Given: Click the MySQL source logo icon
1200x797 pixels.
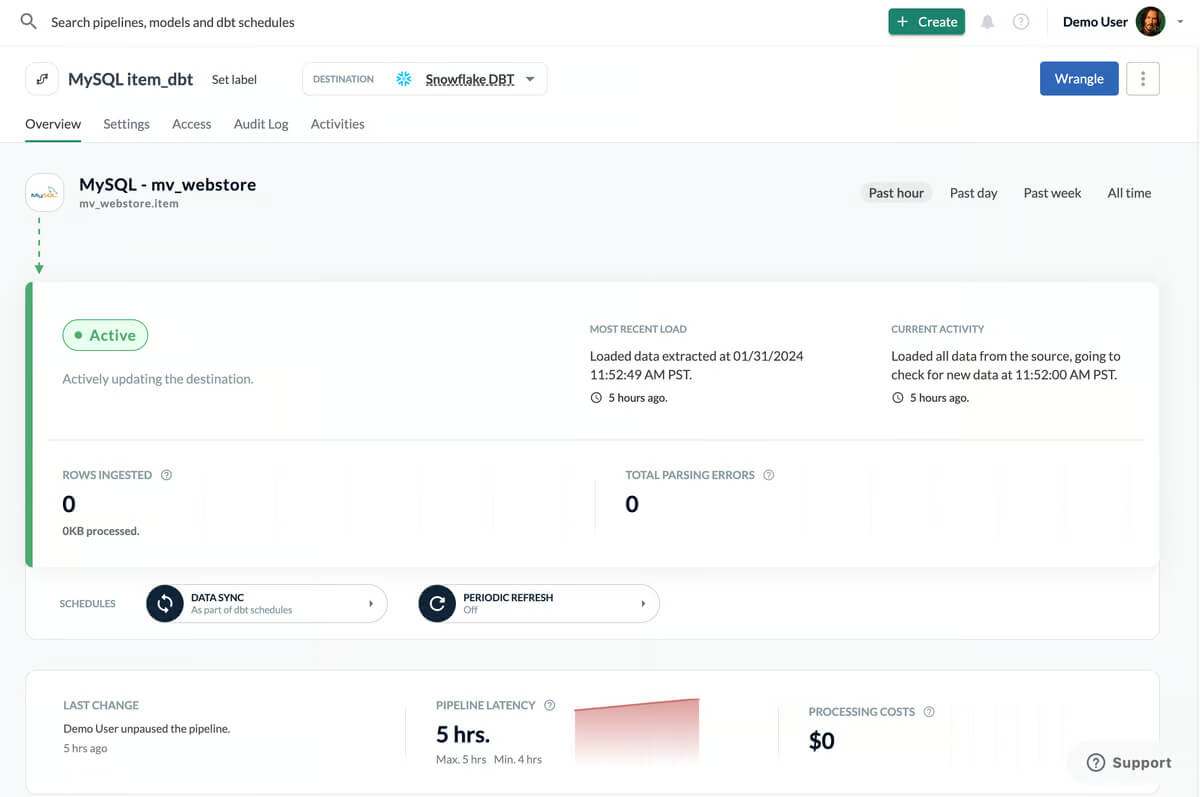Looking at the screenshot, I should click(x=45, y=193).
